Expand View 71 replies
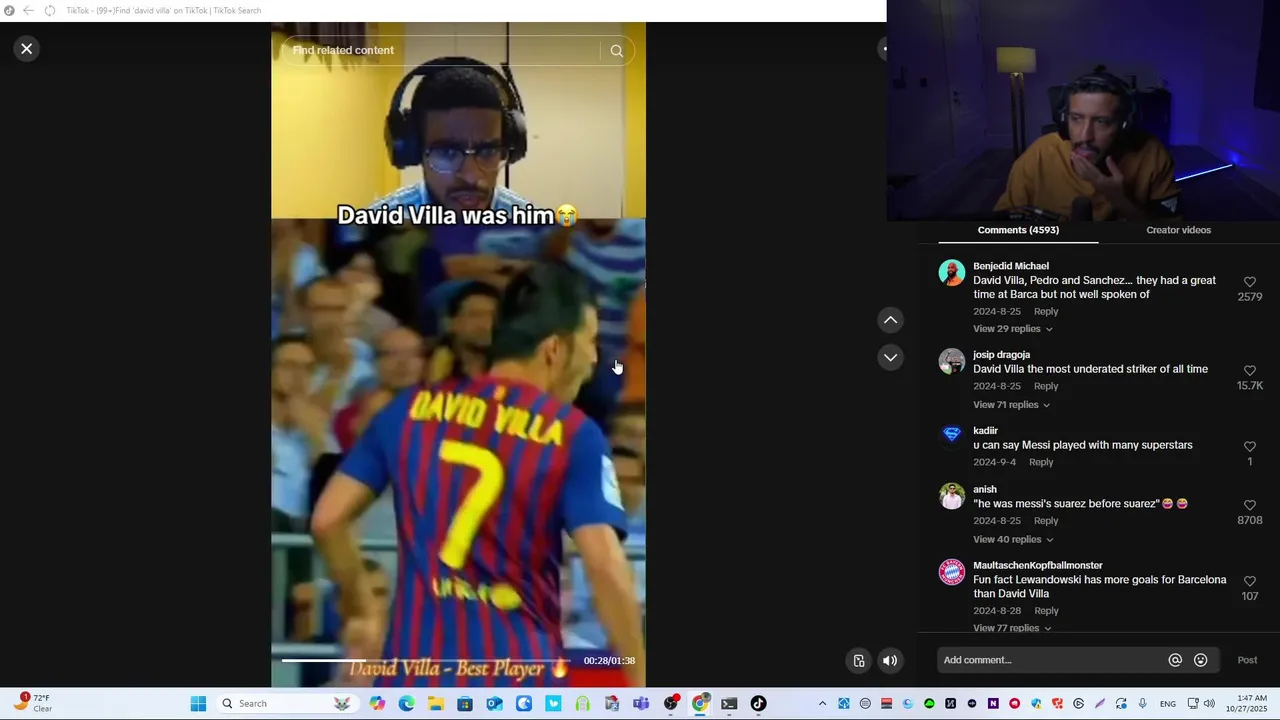1280x720 pixels. 1011,405
